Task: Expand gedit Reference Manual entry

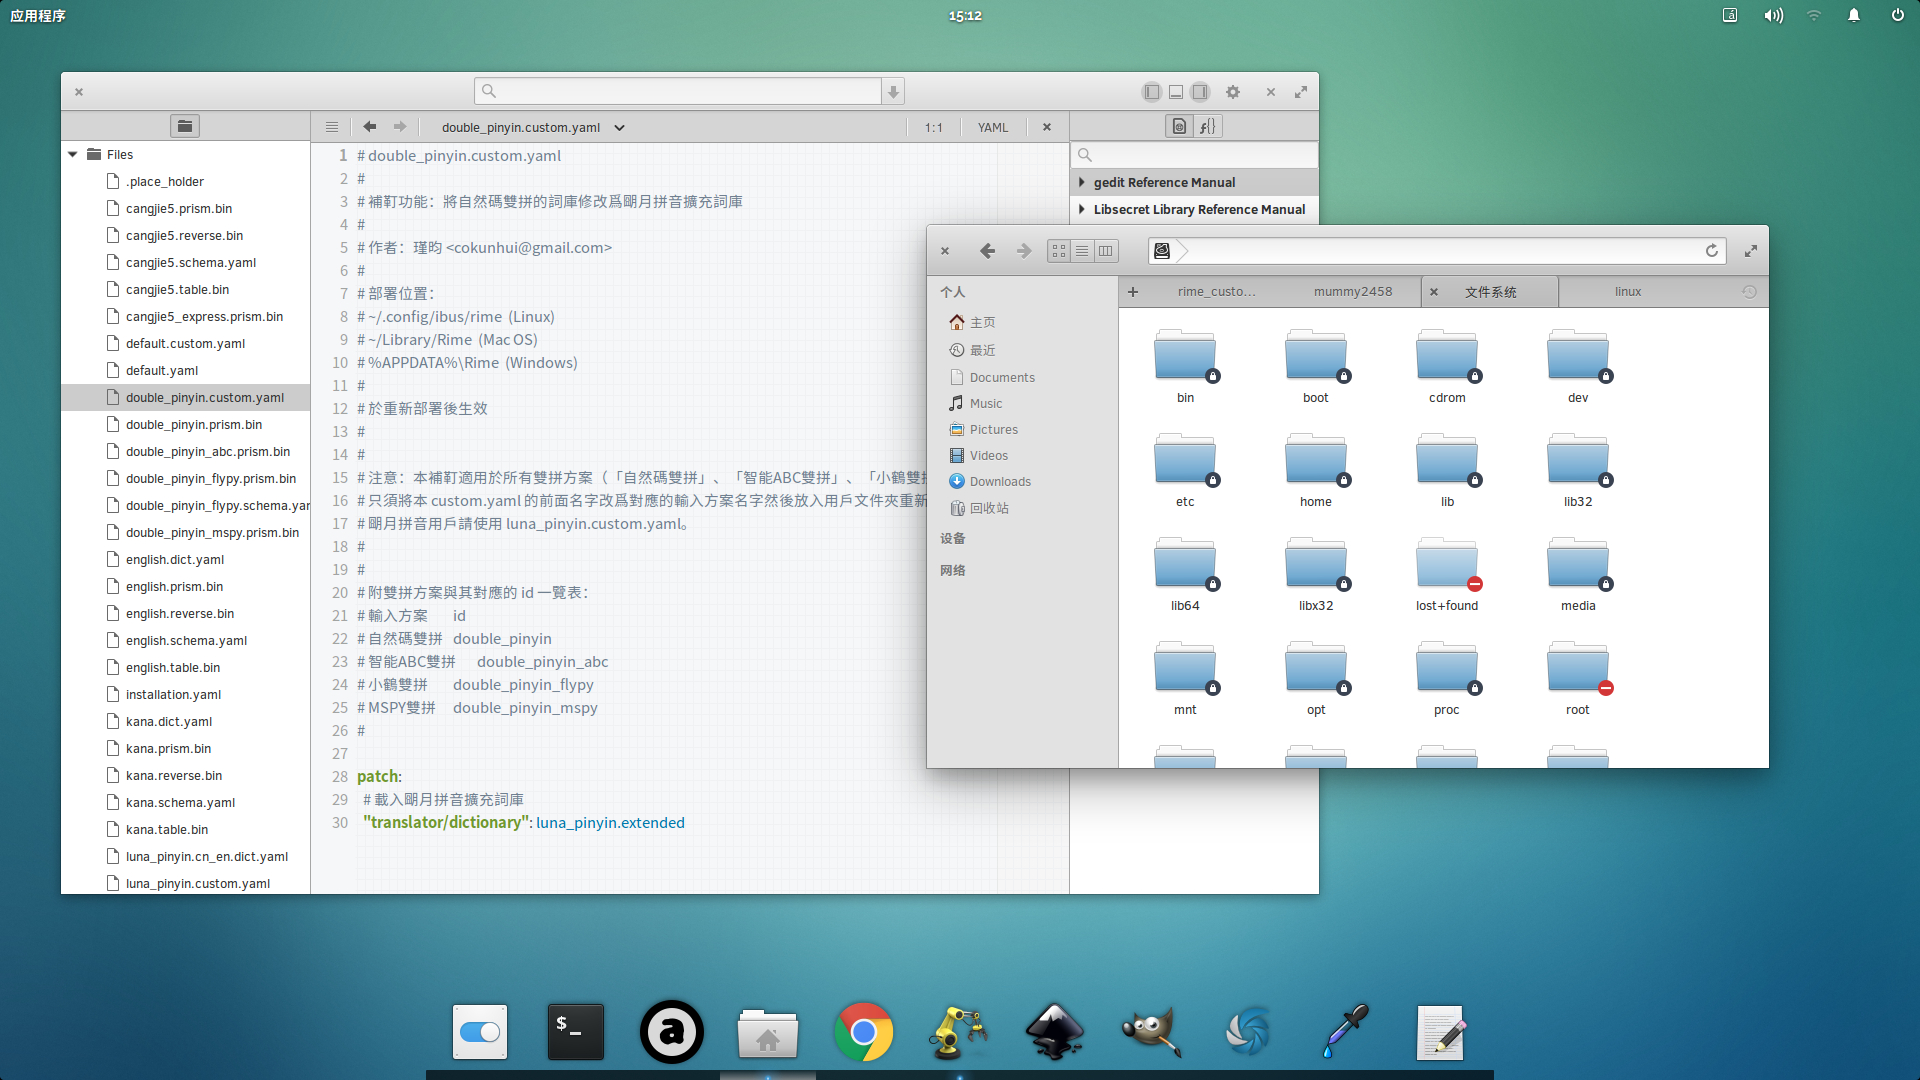Action: pyautogui.click(x=1082, y=182)
